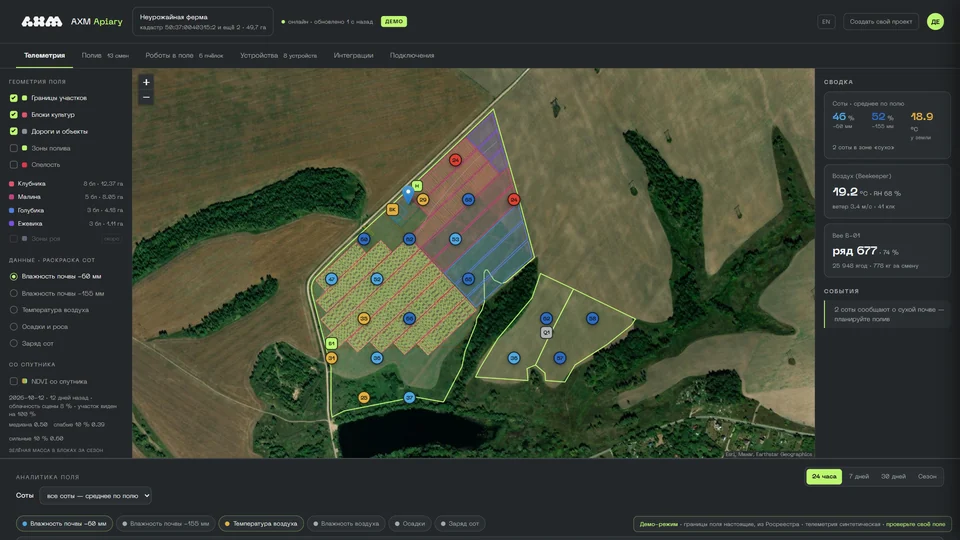Select the blue 37 sensor marker

click(410, 398)
